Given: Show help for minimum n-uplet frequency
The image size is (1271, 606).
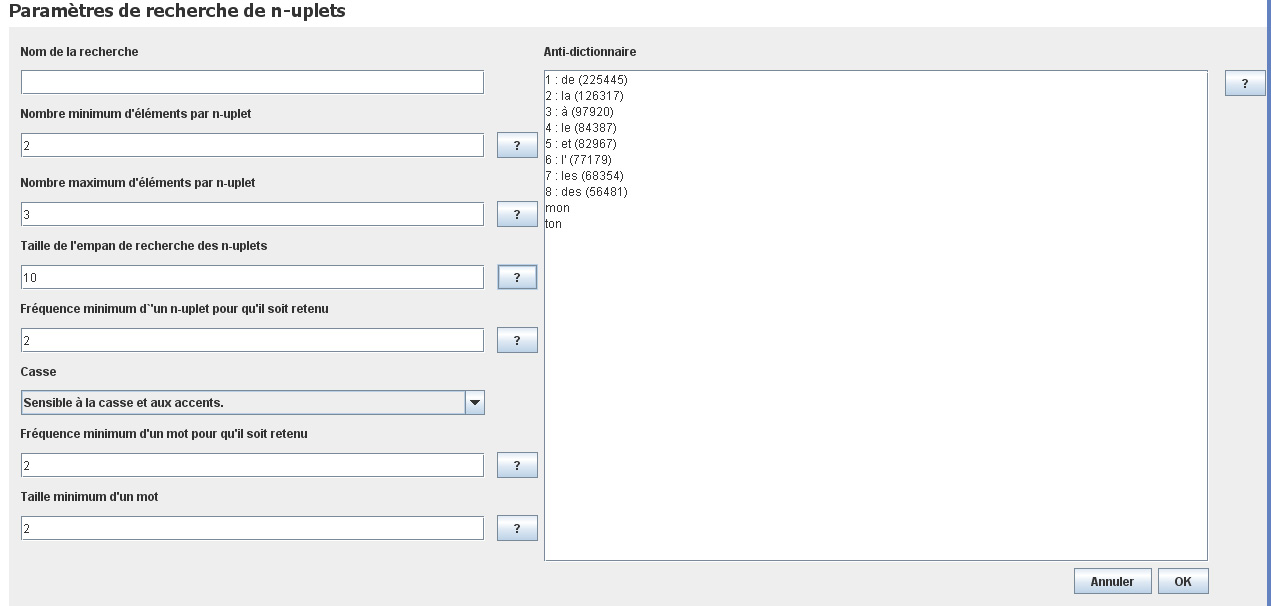Looking at the screenshot, I should pyautogui.click(x=517, y=340).
